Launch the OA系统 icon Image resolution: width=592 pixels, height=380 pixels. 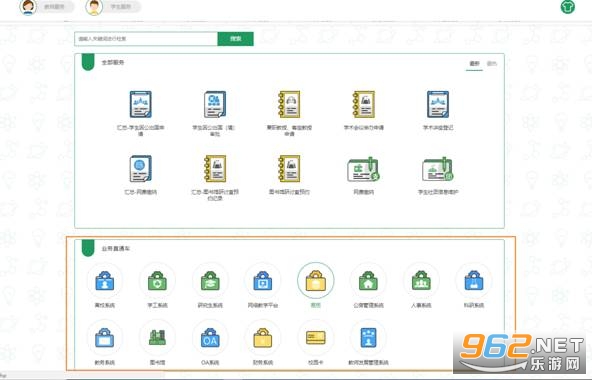pyautogui.click(x=210, y=338)
